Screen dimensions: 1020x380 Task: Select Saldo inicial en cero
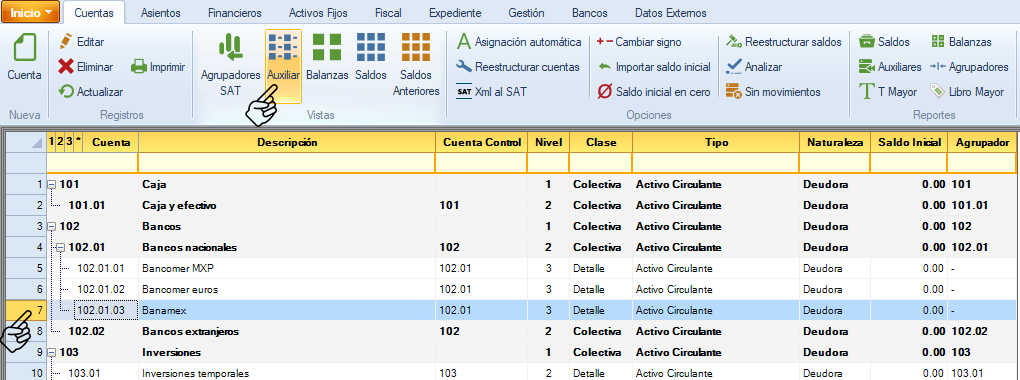coord(654,92)
